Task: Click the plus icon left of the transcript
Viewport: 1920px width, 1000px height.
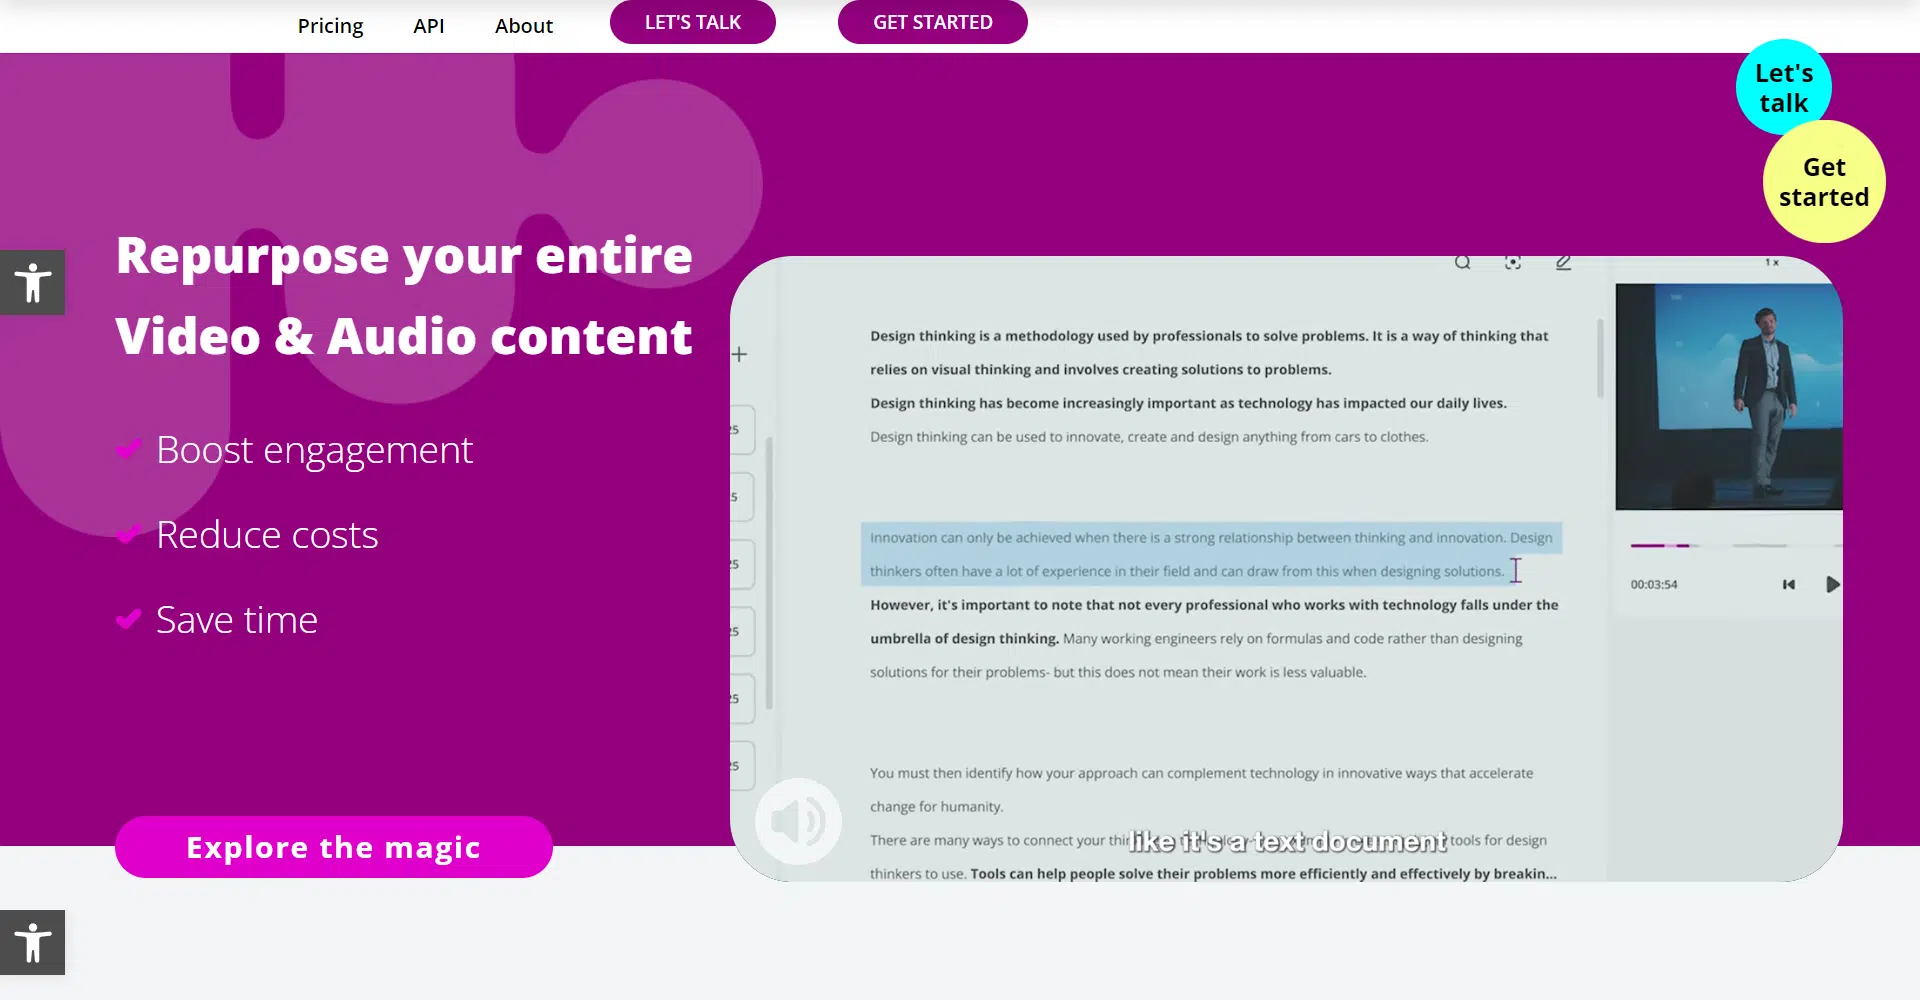Action: click(x=739, y=354)
